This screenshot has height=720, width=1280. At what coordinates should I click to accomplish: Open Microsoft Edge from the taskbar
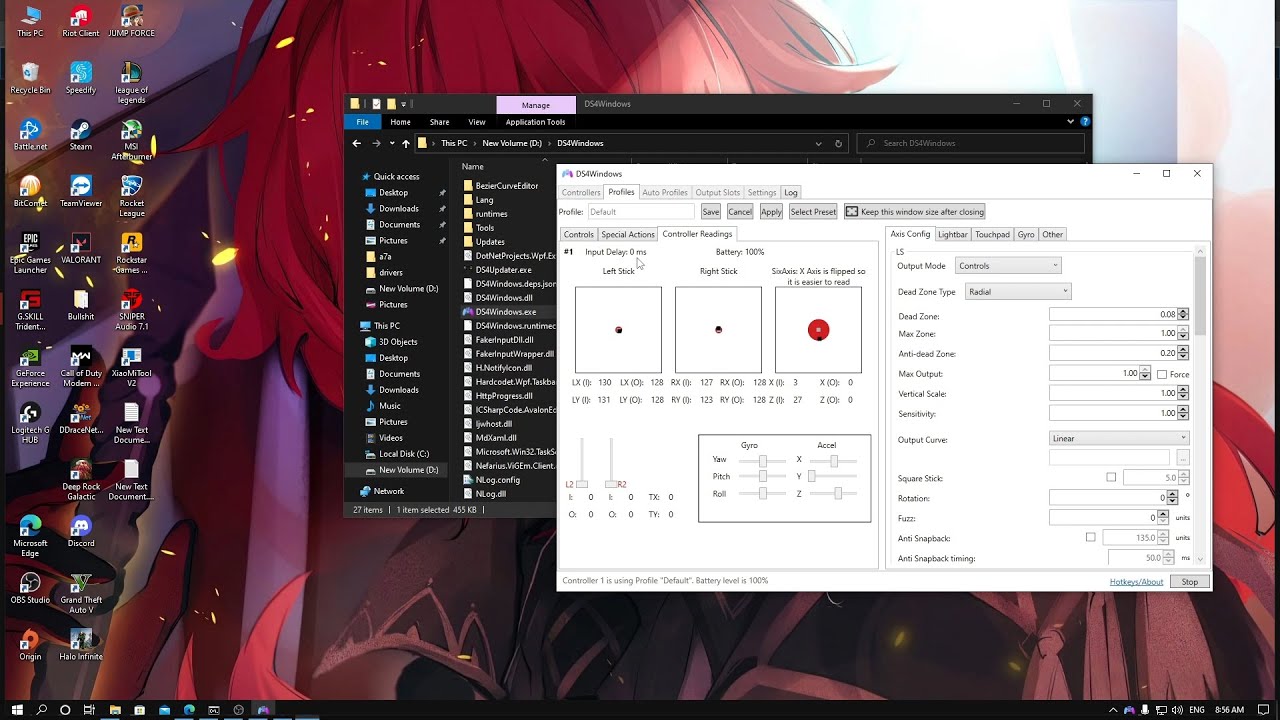click(x=189, y=710)
